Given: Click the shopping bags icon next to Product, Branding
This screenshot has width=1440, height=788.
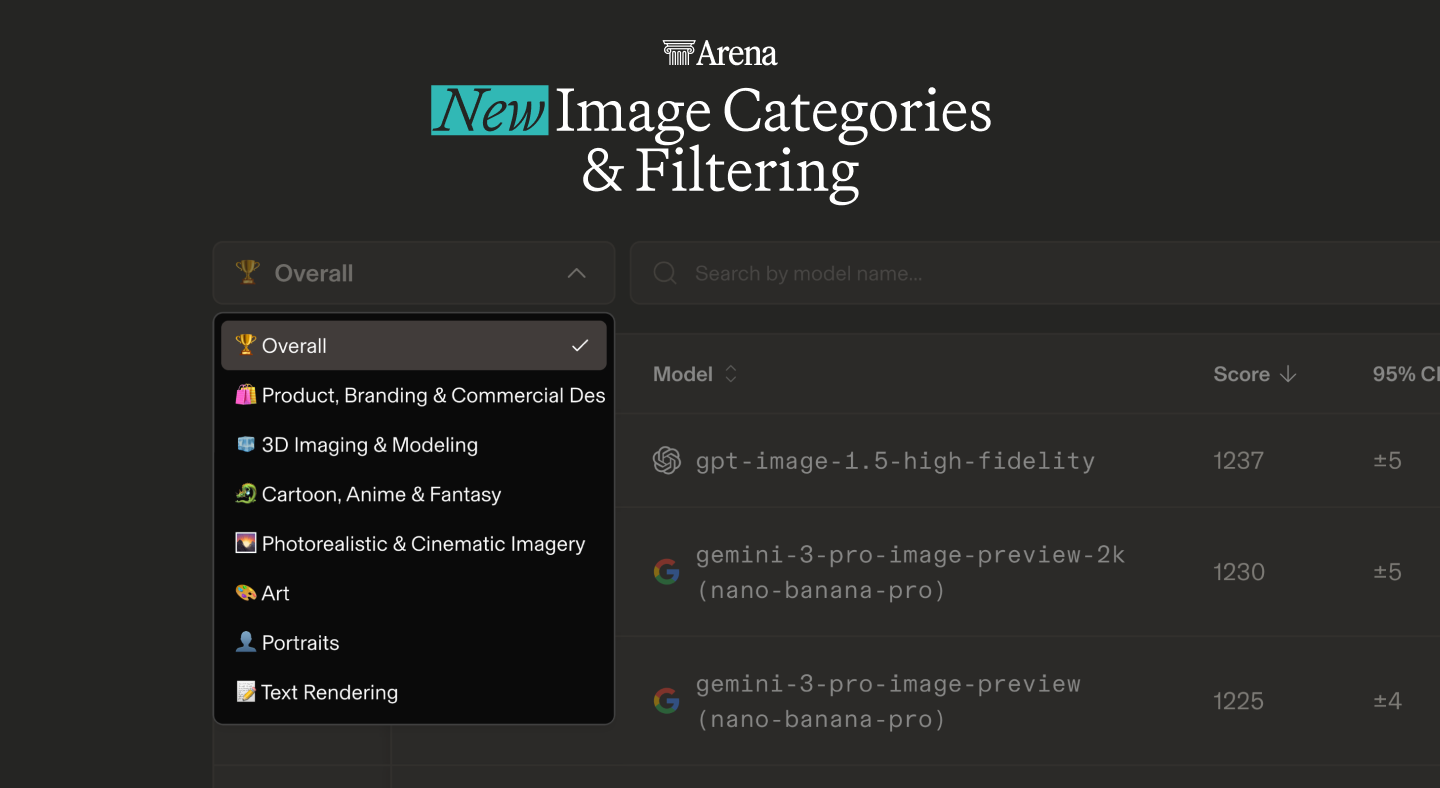Looking at the screenshot, I should coord(245,394).
